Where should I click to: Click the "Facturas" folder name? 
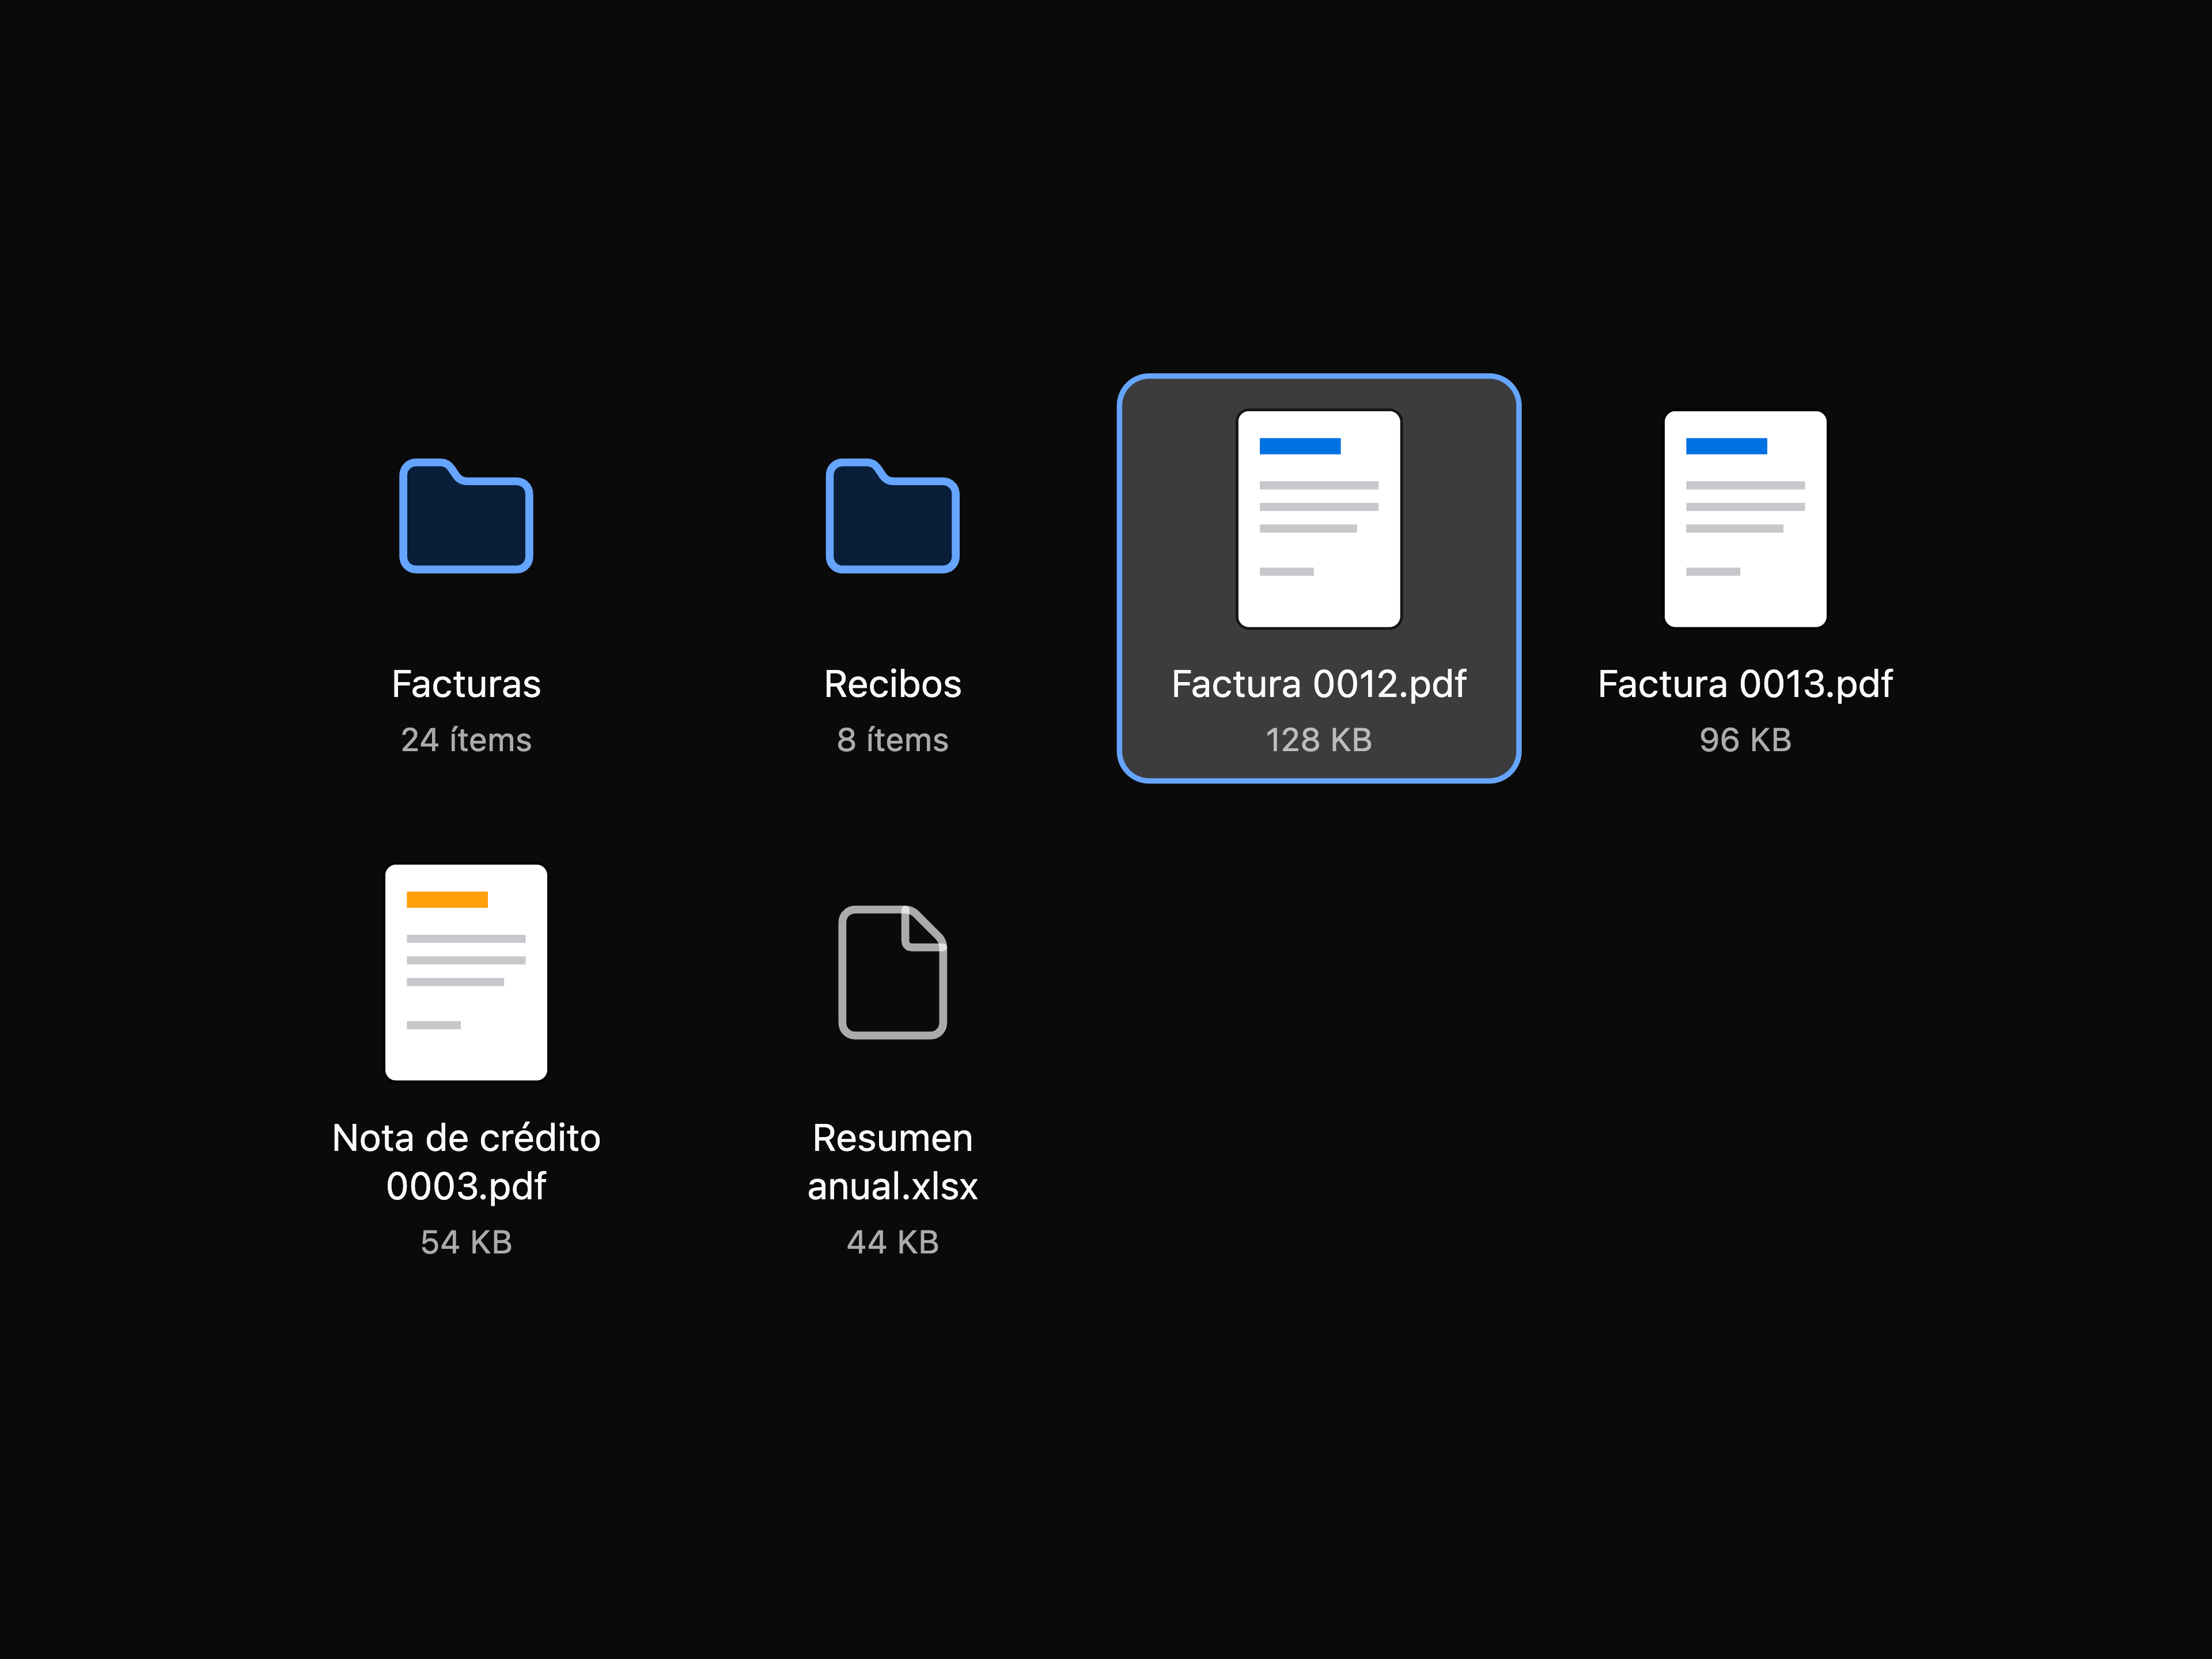click(x=466, y=684)
